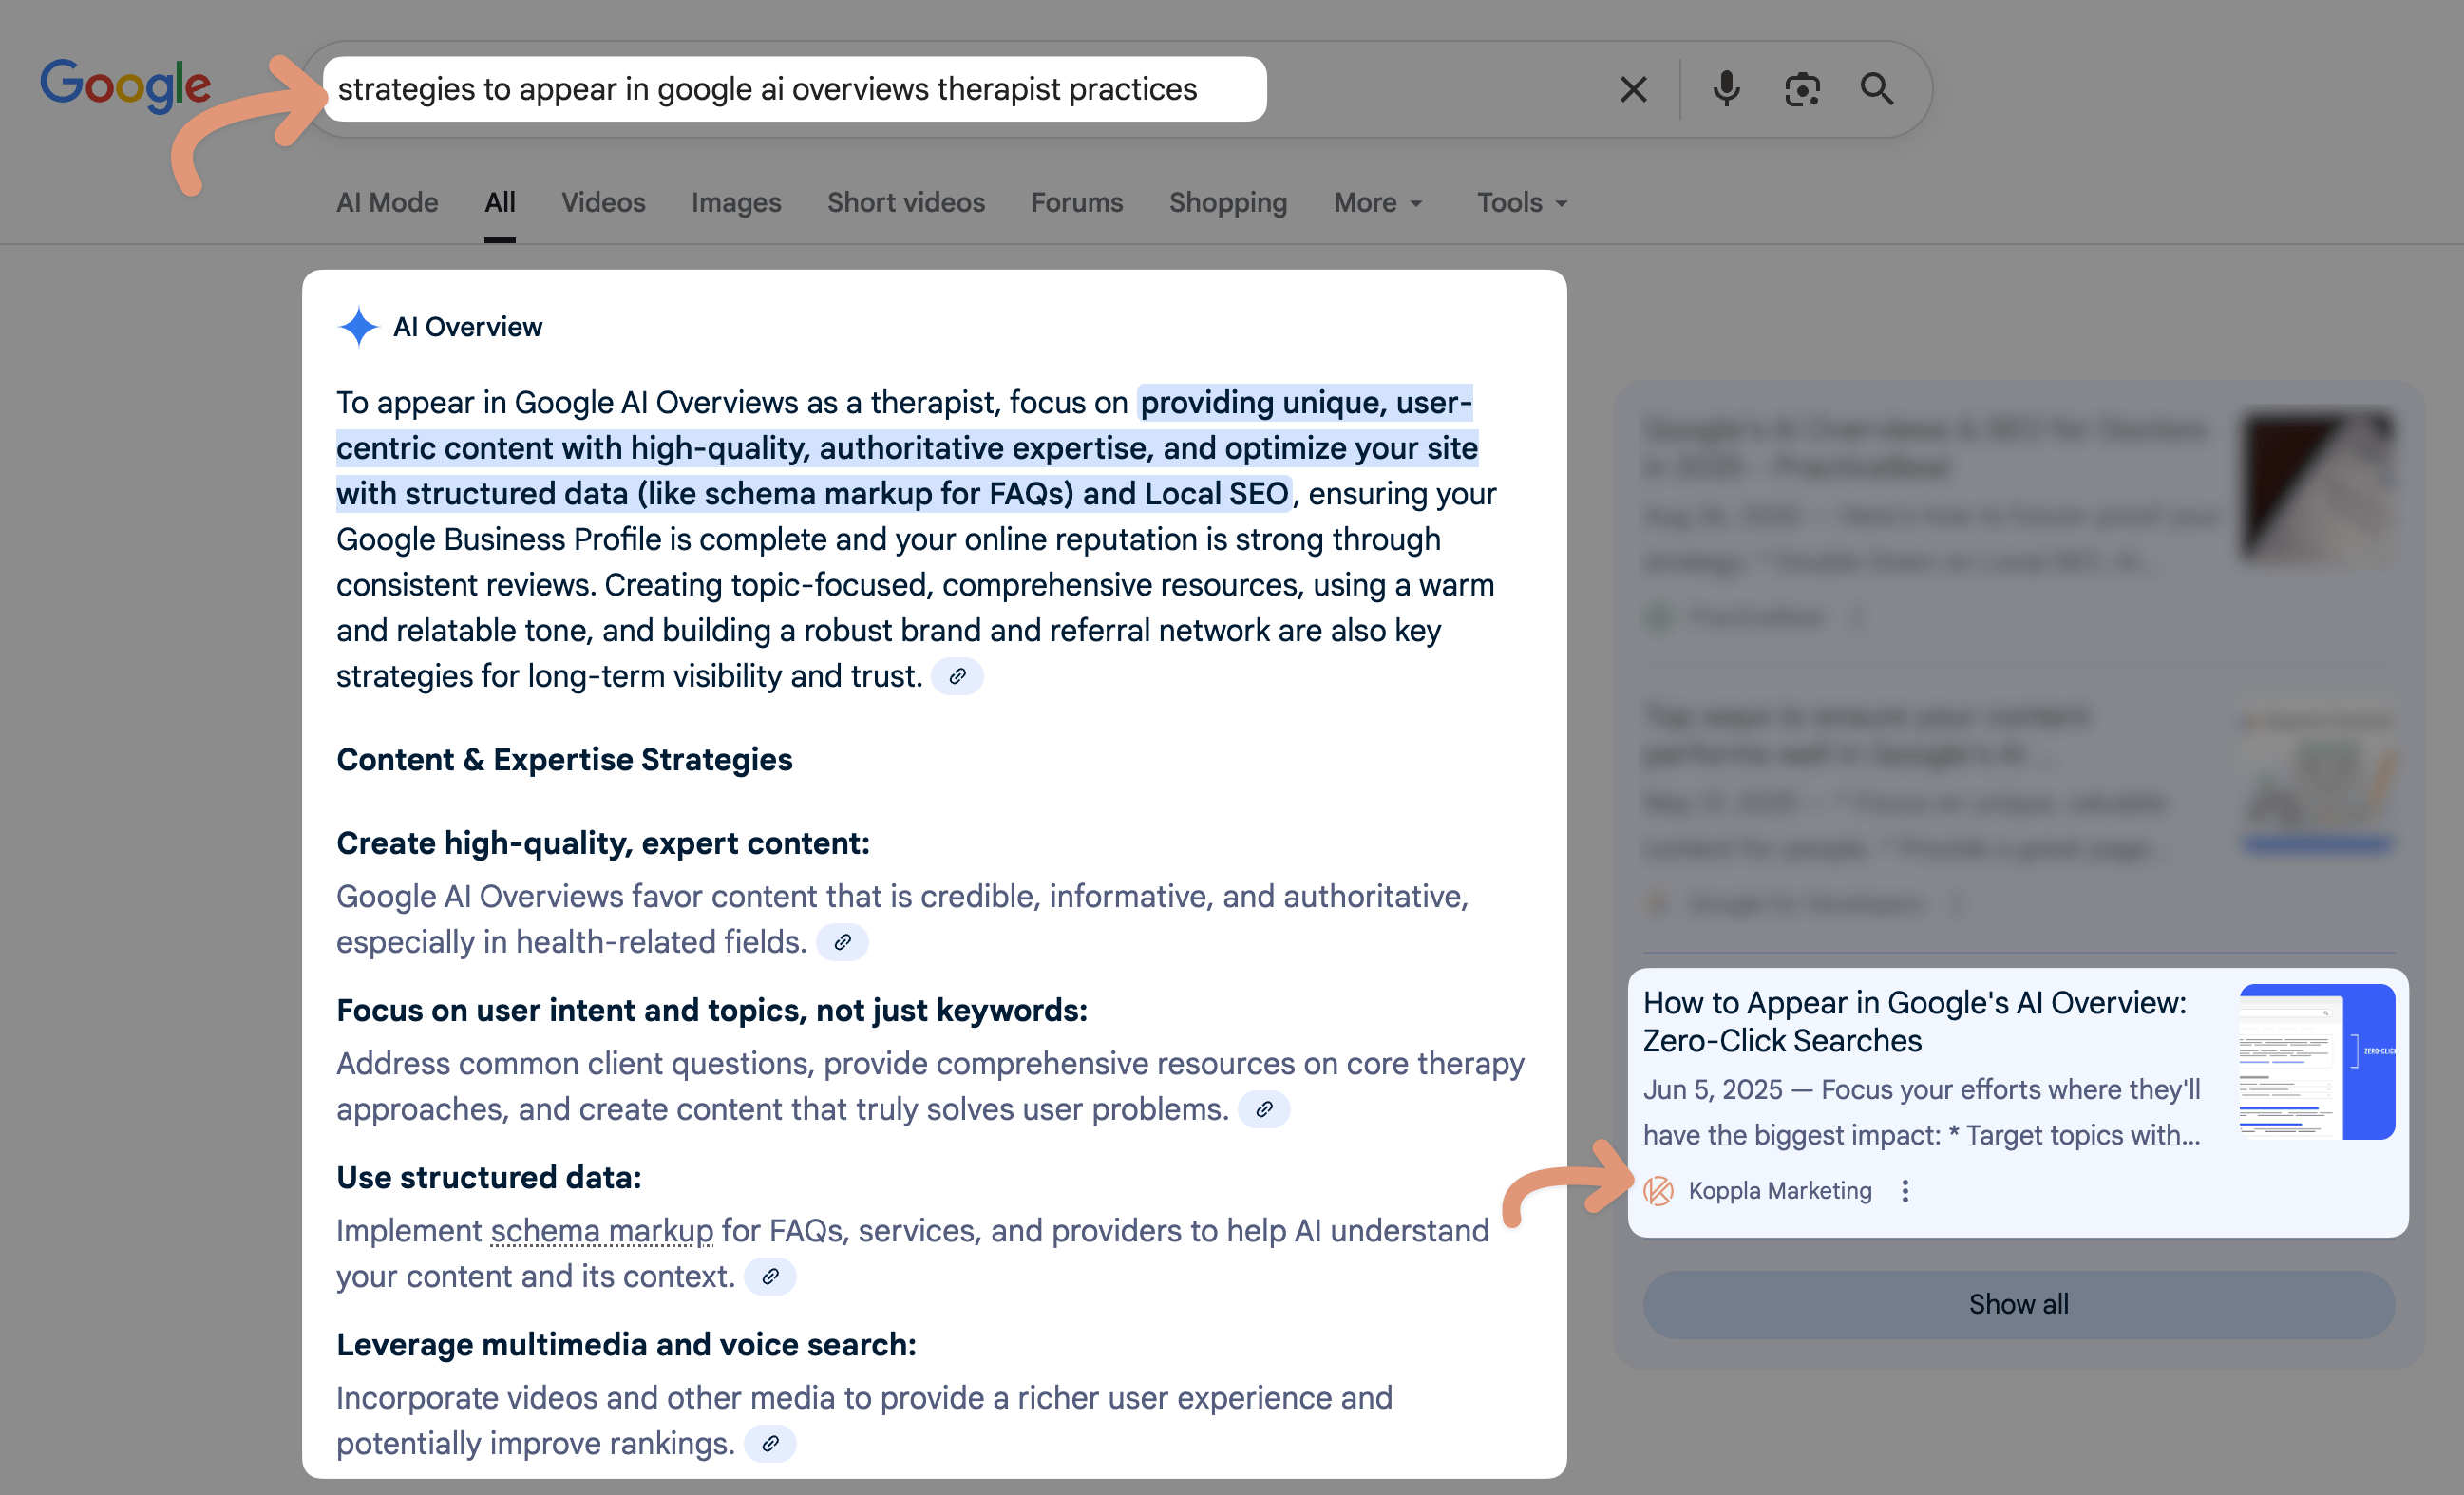Click the Koppla Marketing favicon

[1658, 1190]
